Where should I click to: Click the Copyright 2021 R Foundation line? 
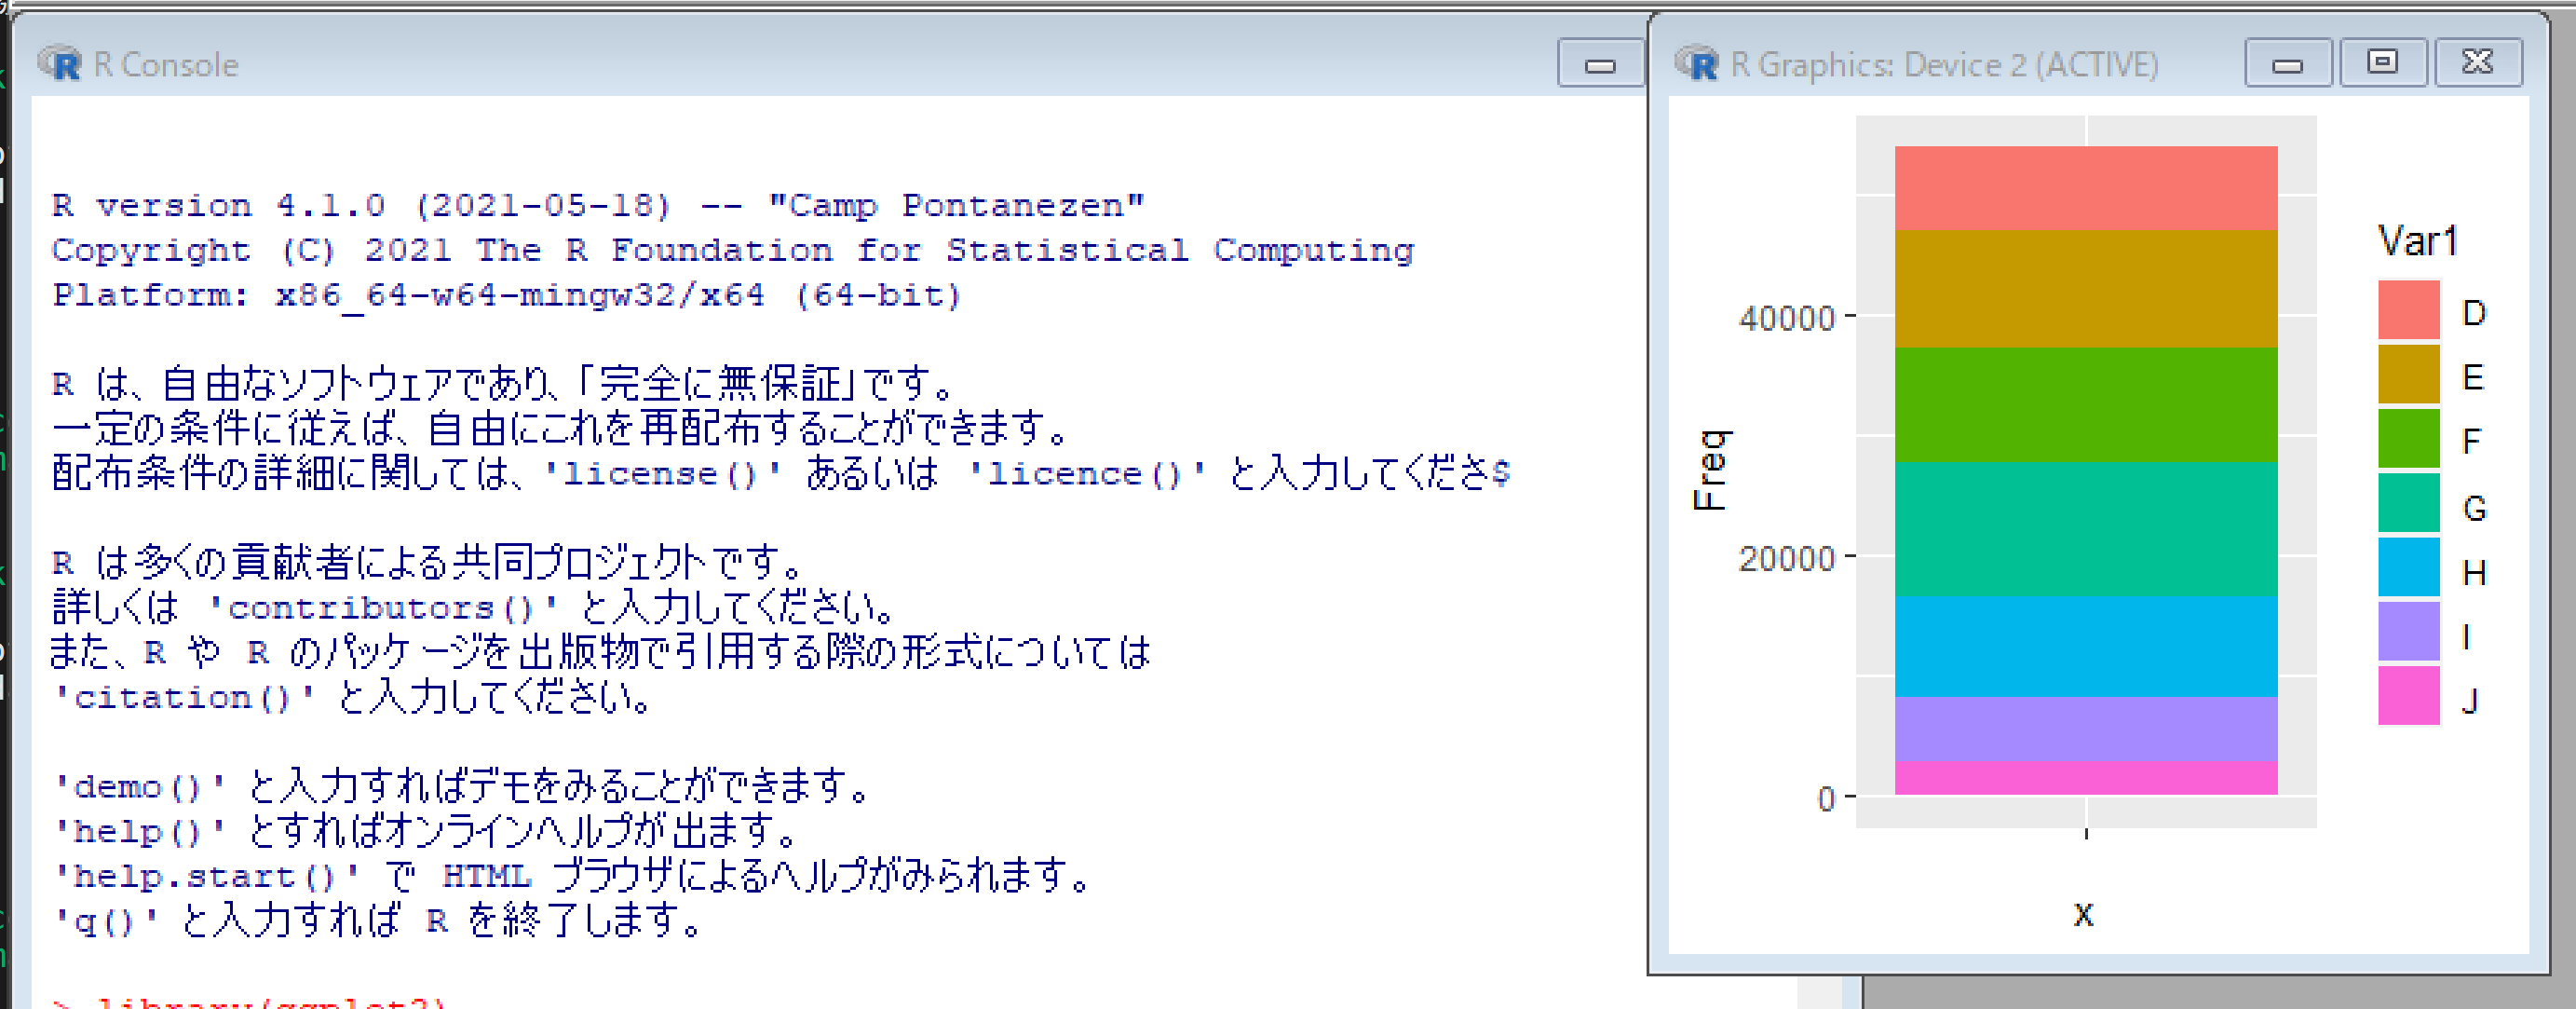click(733, 250)
